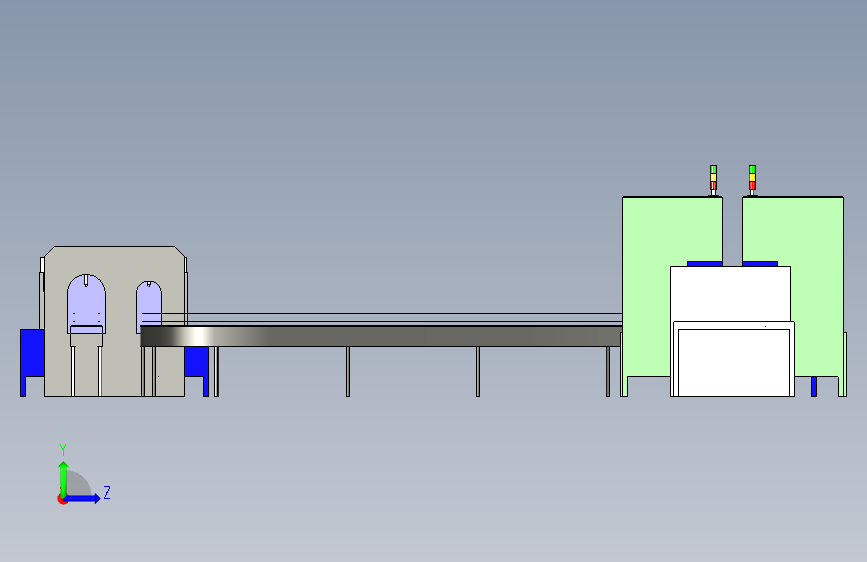Select the right signal tower light

752,180
